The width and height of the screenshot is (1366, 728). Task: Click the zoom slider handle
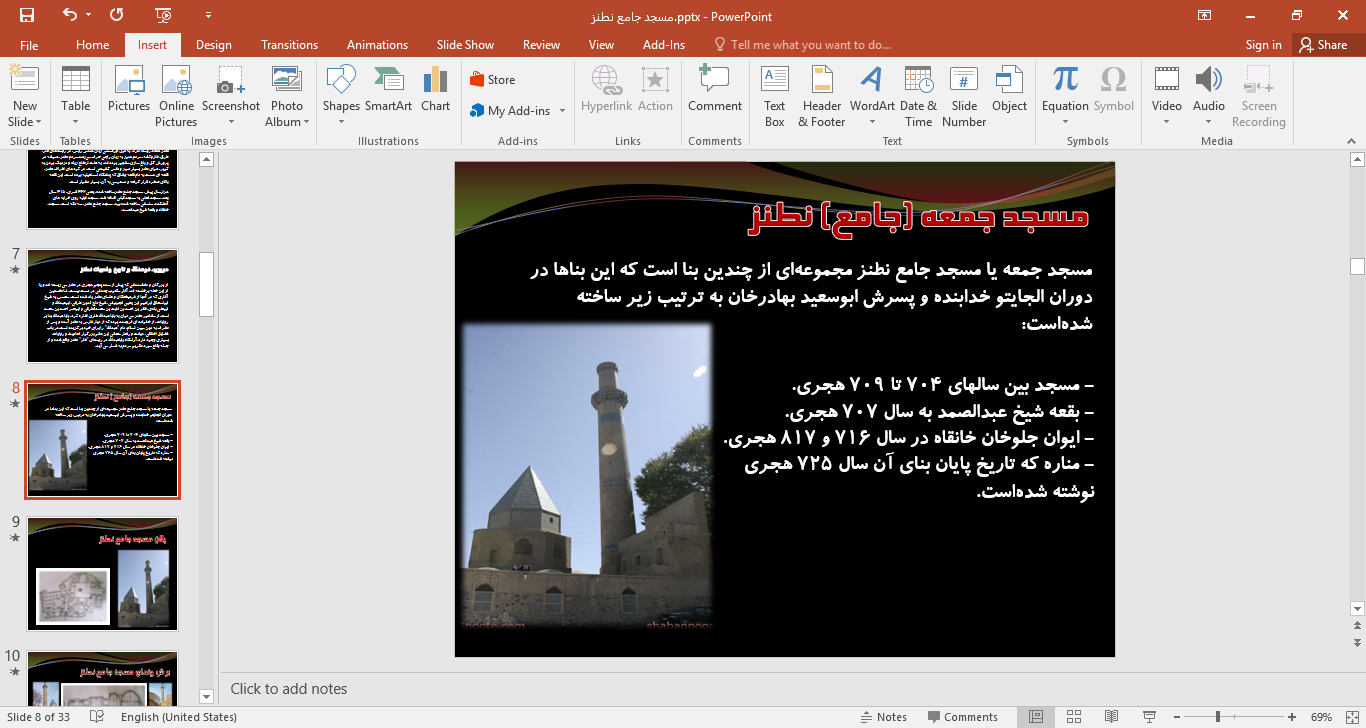[1217, 717]
